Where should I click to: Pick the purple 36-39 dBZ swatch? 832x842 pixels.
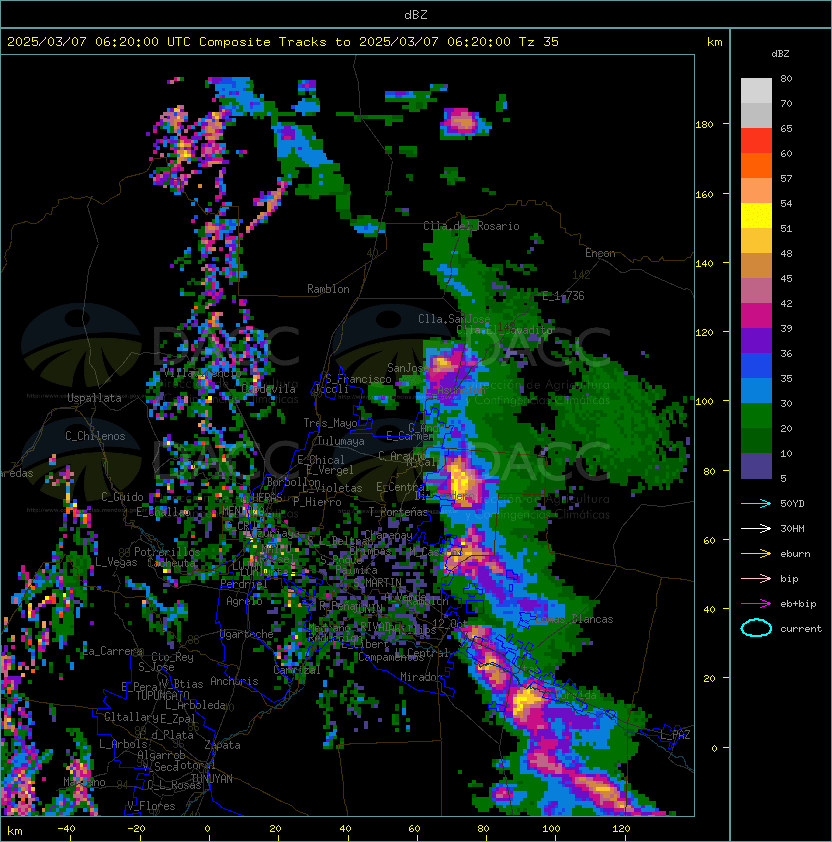[x=756, y=341]
